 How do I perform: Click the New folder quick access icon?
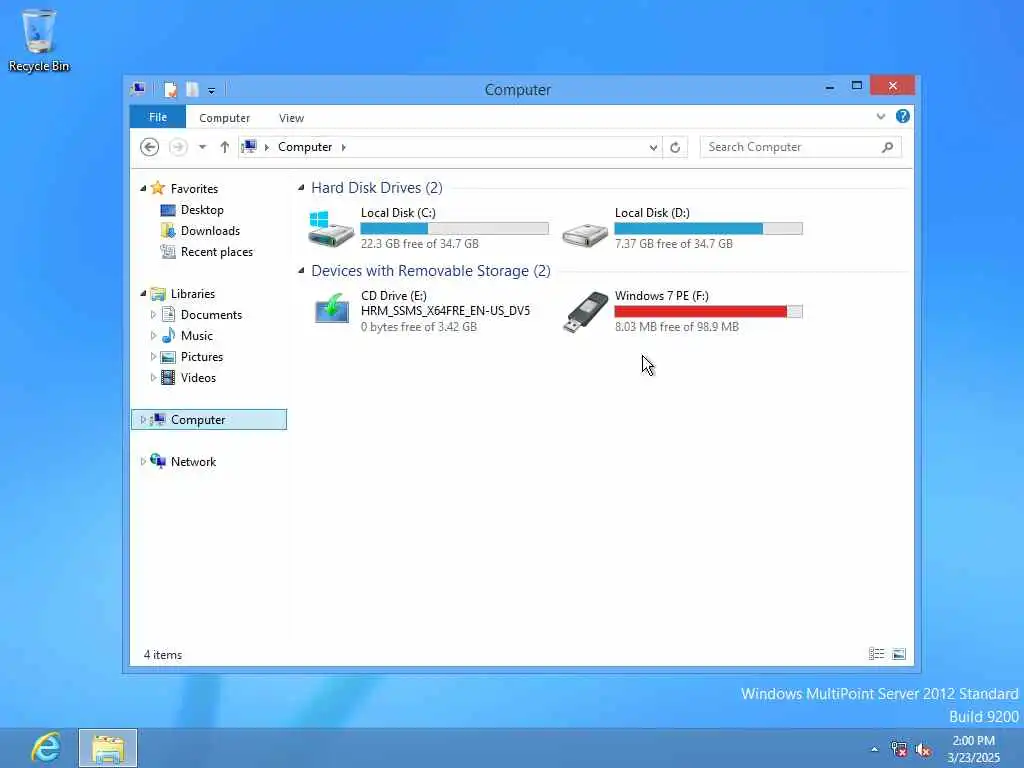(192, 89)
